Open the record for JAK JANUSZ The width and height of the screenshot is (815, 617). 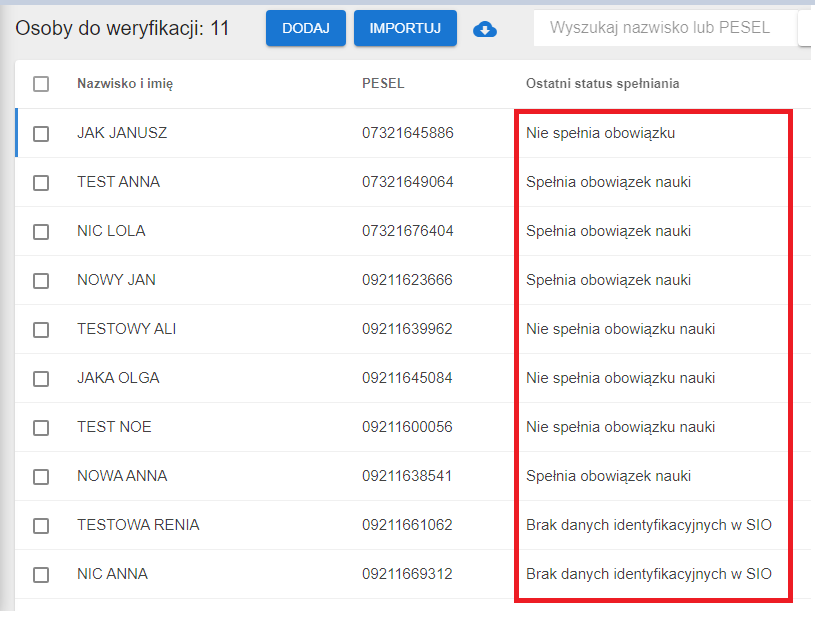120,132
